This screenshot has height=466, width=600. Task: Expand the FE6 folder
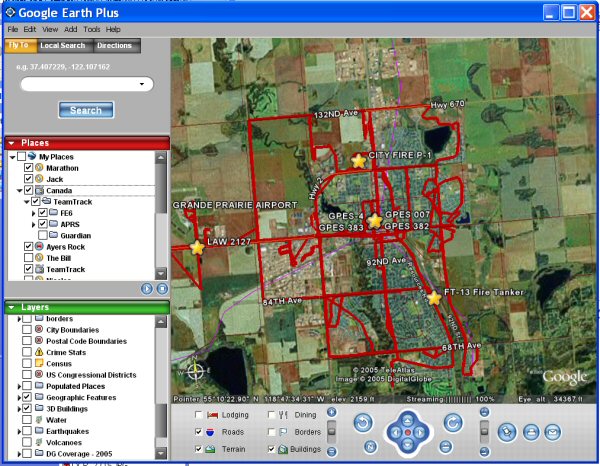click(34, 213)
